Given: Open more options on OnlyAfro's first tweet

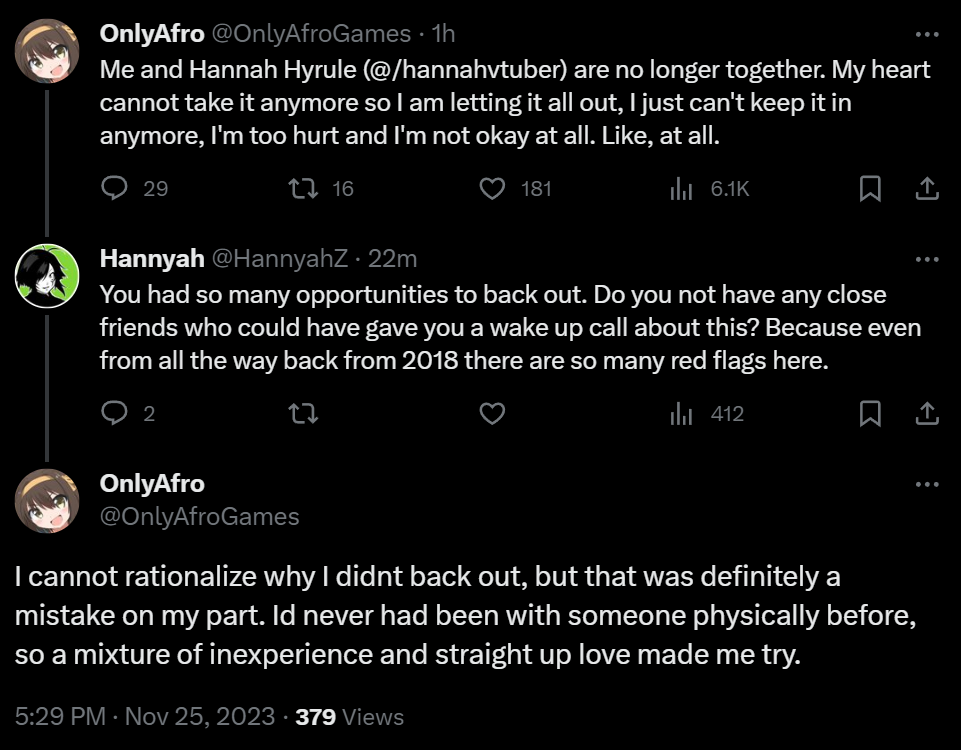Looking at the screenshot, I should pyautogui.click(x=927, y=34).
